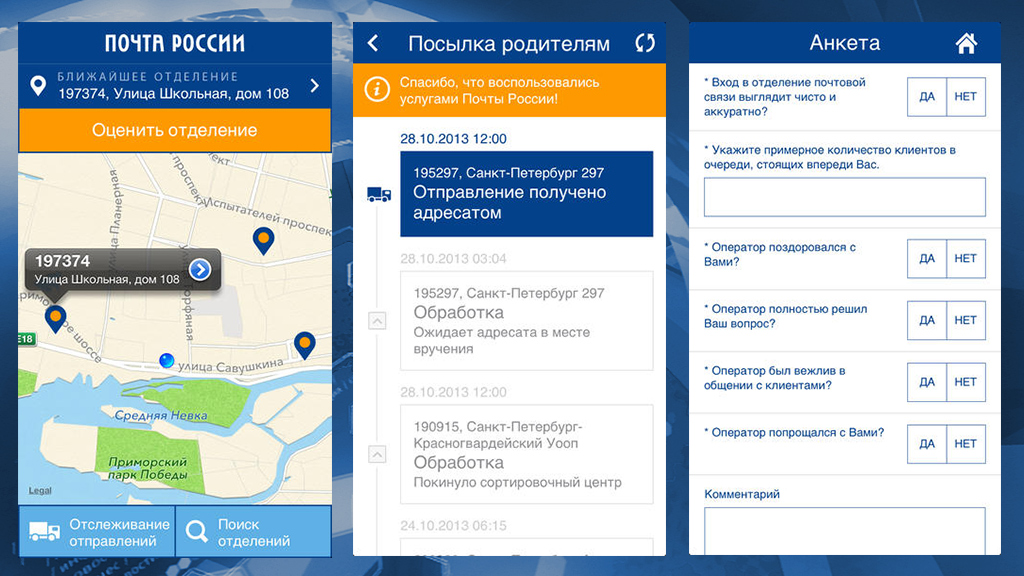Select НЕТ for operator greeted you
Viewport: 1024px width, 576px height.
[x=965, y=258]
